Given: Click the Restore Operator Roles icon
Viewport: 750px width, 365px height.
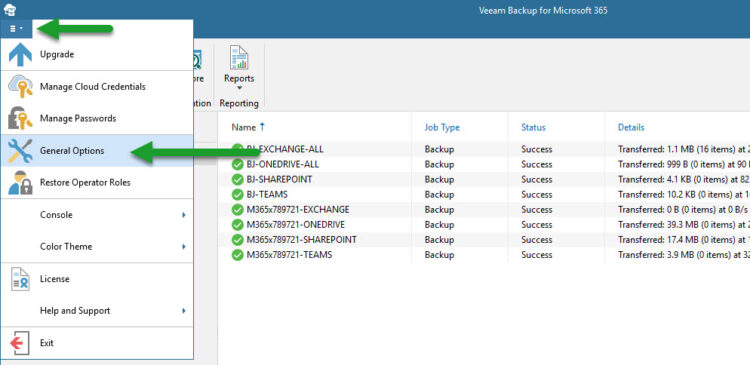Looking at the screenshot, I should [x=20, y=182].
